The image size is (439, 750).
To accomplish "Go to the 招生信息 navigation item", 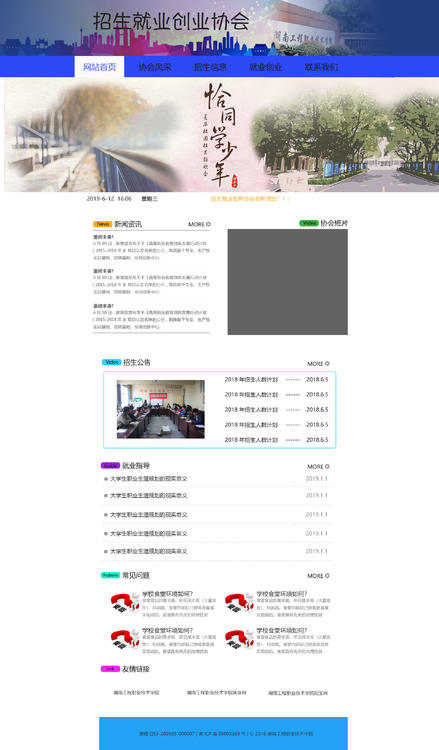I will coord(210,67).
